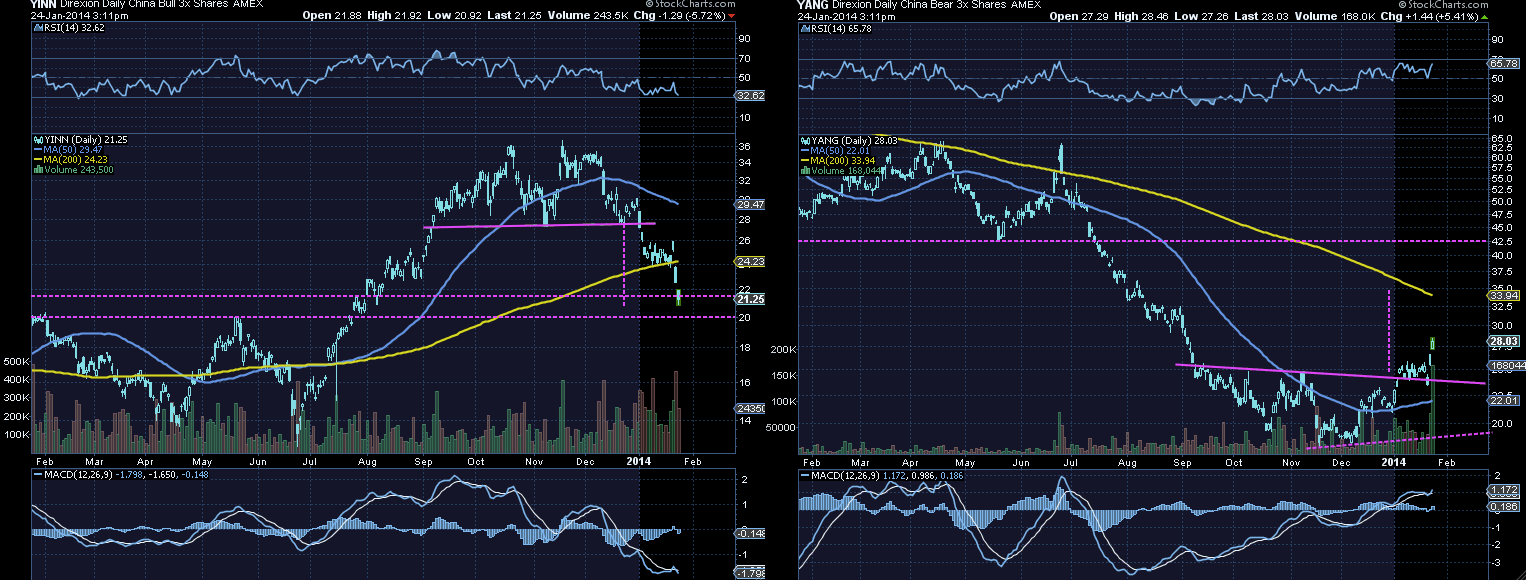Viewport: 1526px width, 580px height.
Task: Click 'YANG (Daily) 28.03' price legend
Action: click(850, 139)
